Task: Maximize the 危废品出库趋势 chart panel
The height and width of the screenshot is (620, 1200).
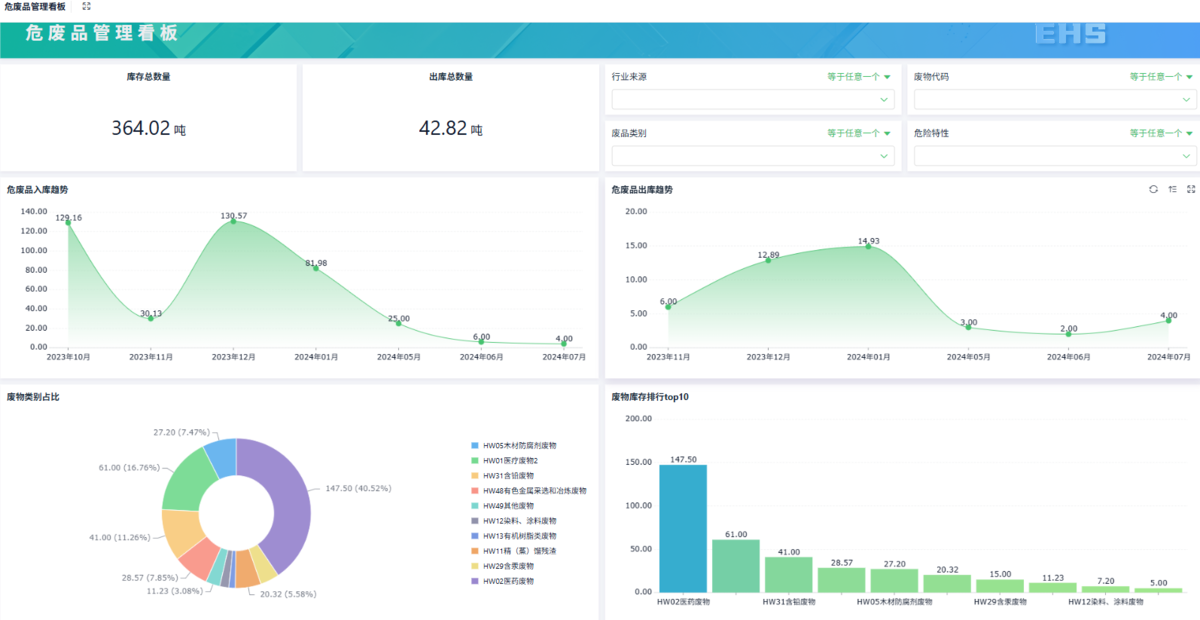Action: pos(1190,189)
